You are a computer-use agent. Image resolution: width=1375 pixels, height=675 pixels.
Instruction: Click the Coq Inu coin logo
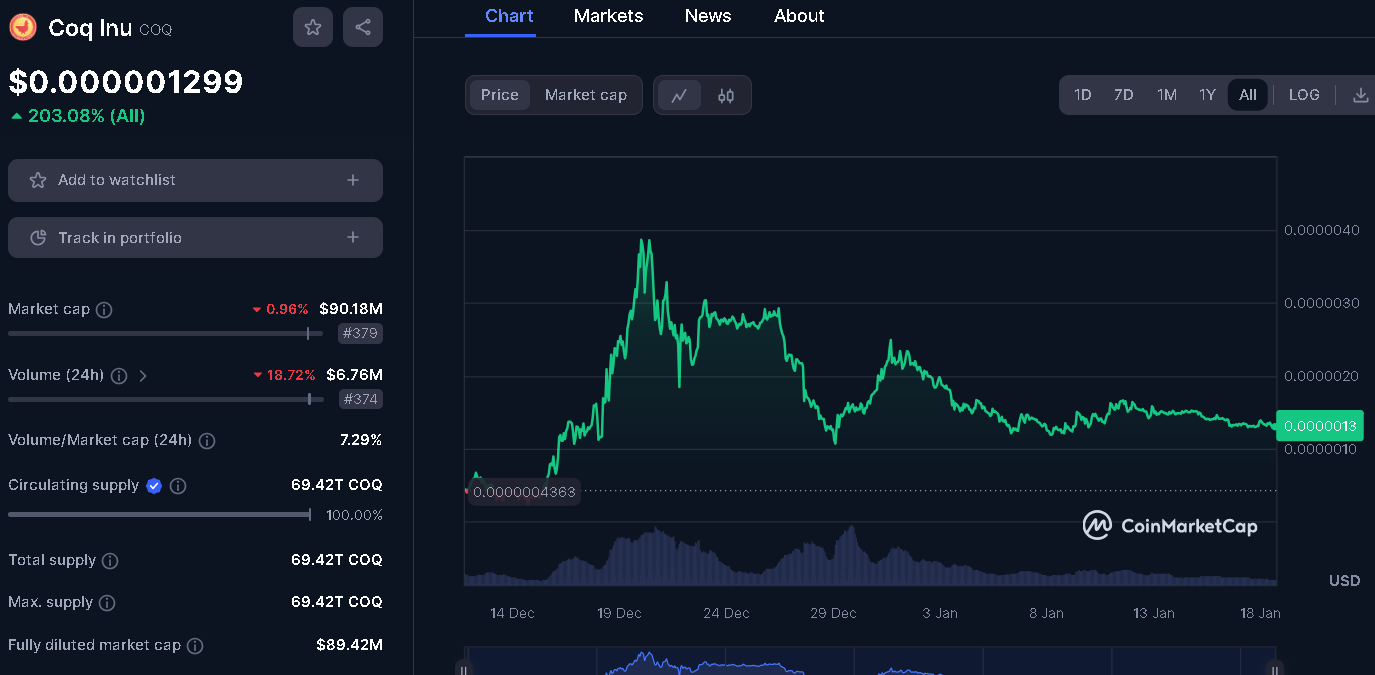pyautogui.click(x=22, y=27)
